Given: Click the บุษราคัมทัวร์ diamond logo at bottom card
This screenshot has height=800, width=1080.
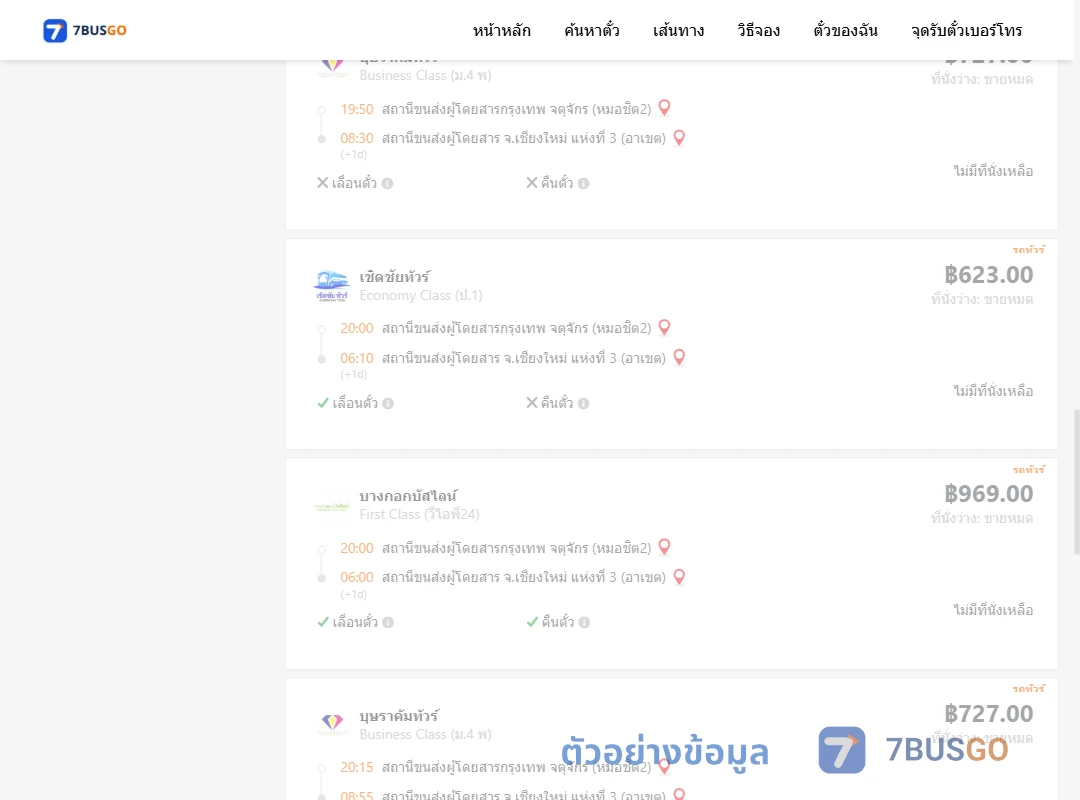Looking at the screenshot, I should [x=332, y=724].
